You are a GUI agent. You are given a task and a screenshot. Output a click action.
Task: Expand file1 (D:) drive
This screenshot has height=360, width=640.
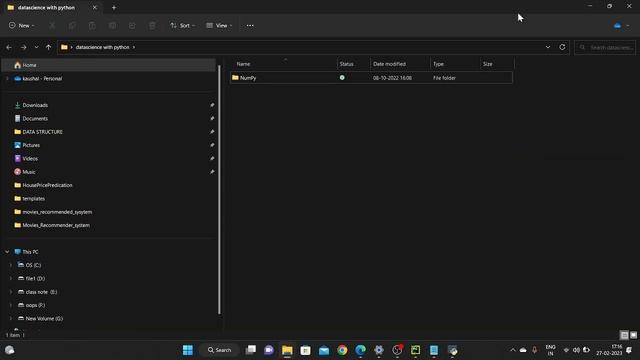11,278
